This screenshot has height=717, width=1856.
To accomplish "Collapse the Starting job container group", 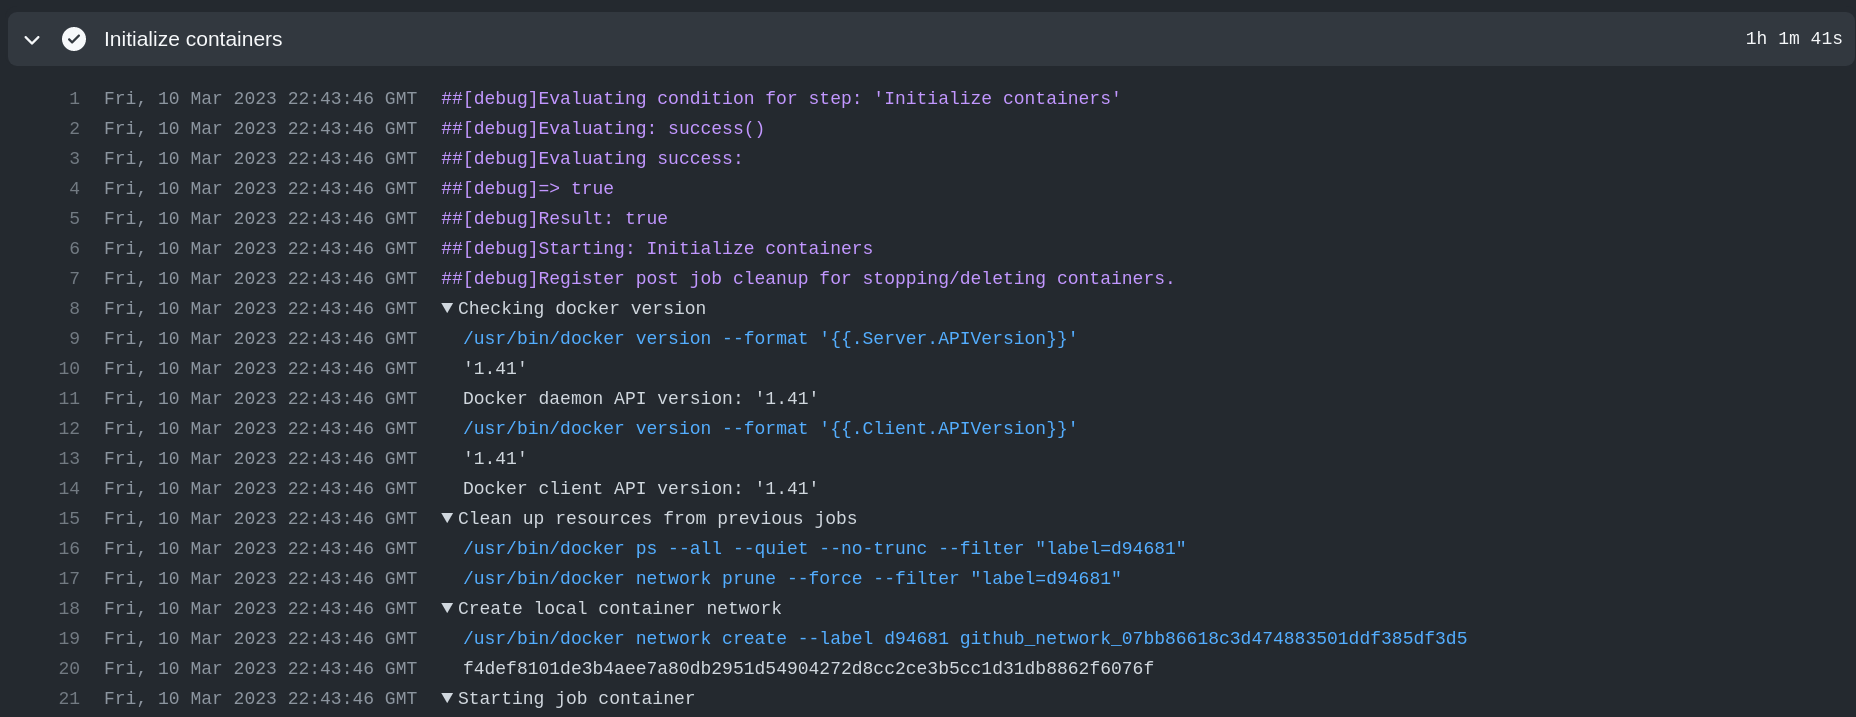I will 447,698.
